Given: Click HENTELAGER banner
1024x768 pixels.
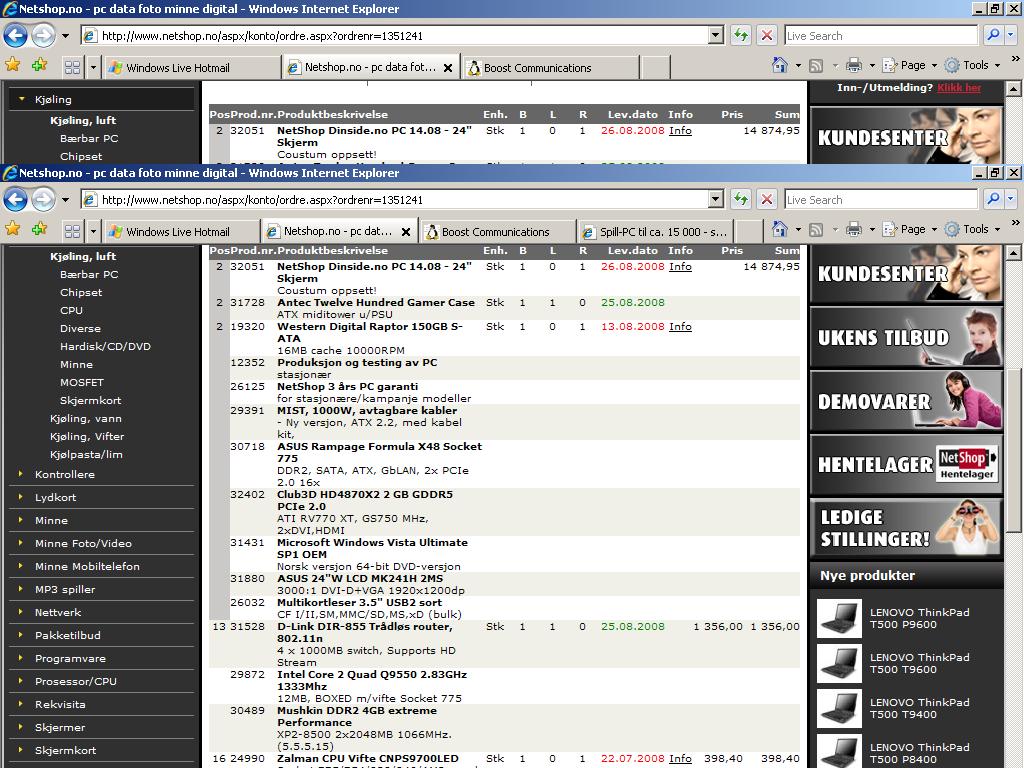Looking at the screenshot, I should (x=906, y=464).
